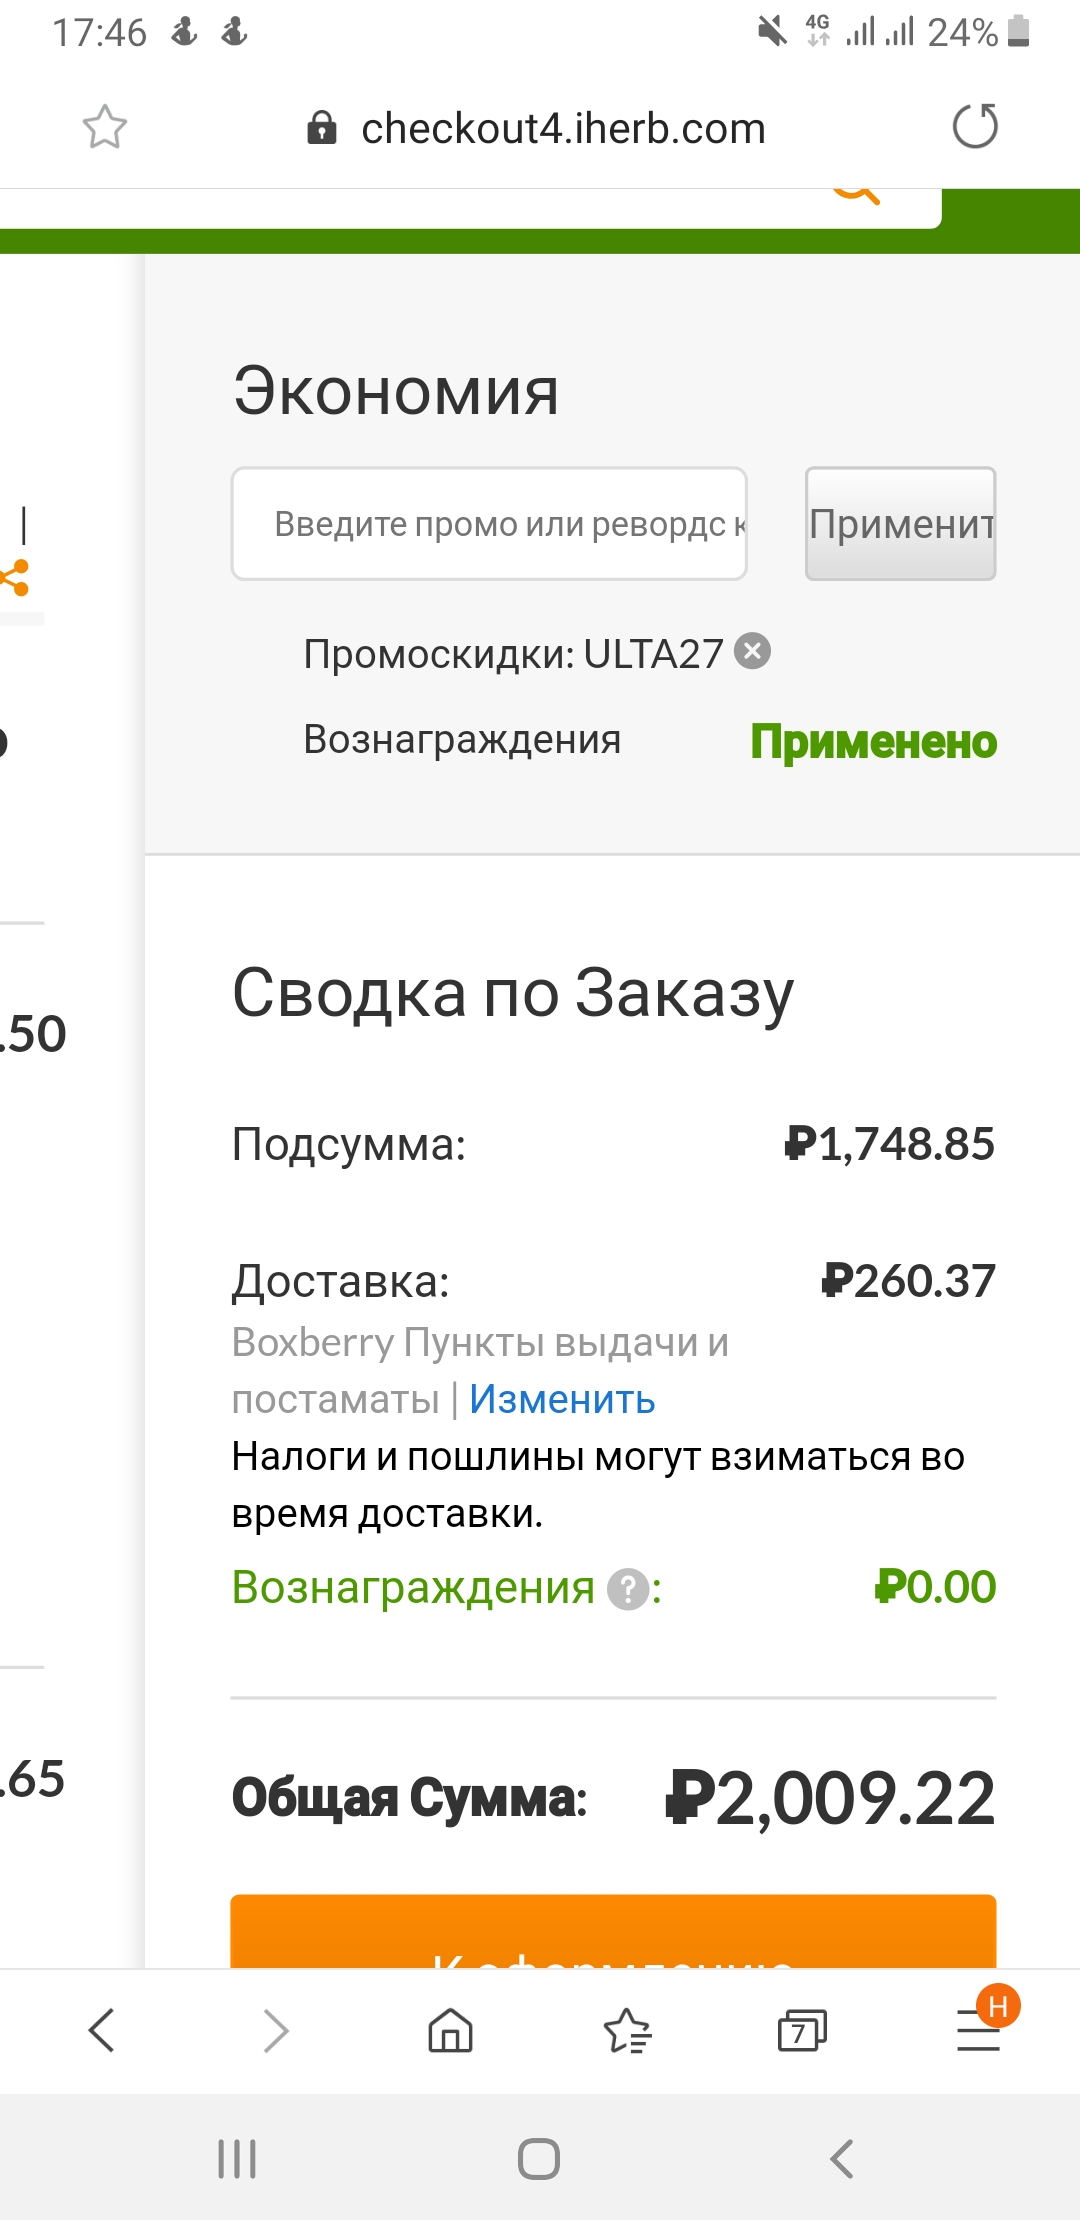Screen dimensions: 1080x2220
Task: Go forward with browser forward arrow
Action: click(x=276, y=2031)
